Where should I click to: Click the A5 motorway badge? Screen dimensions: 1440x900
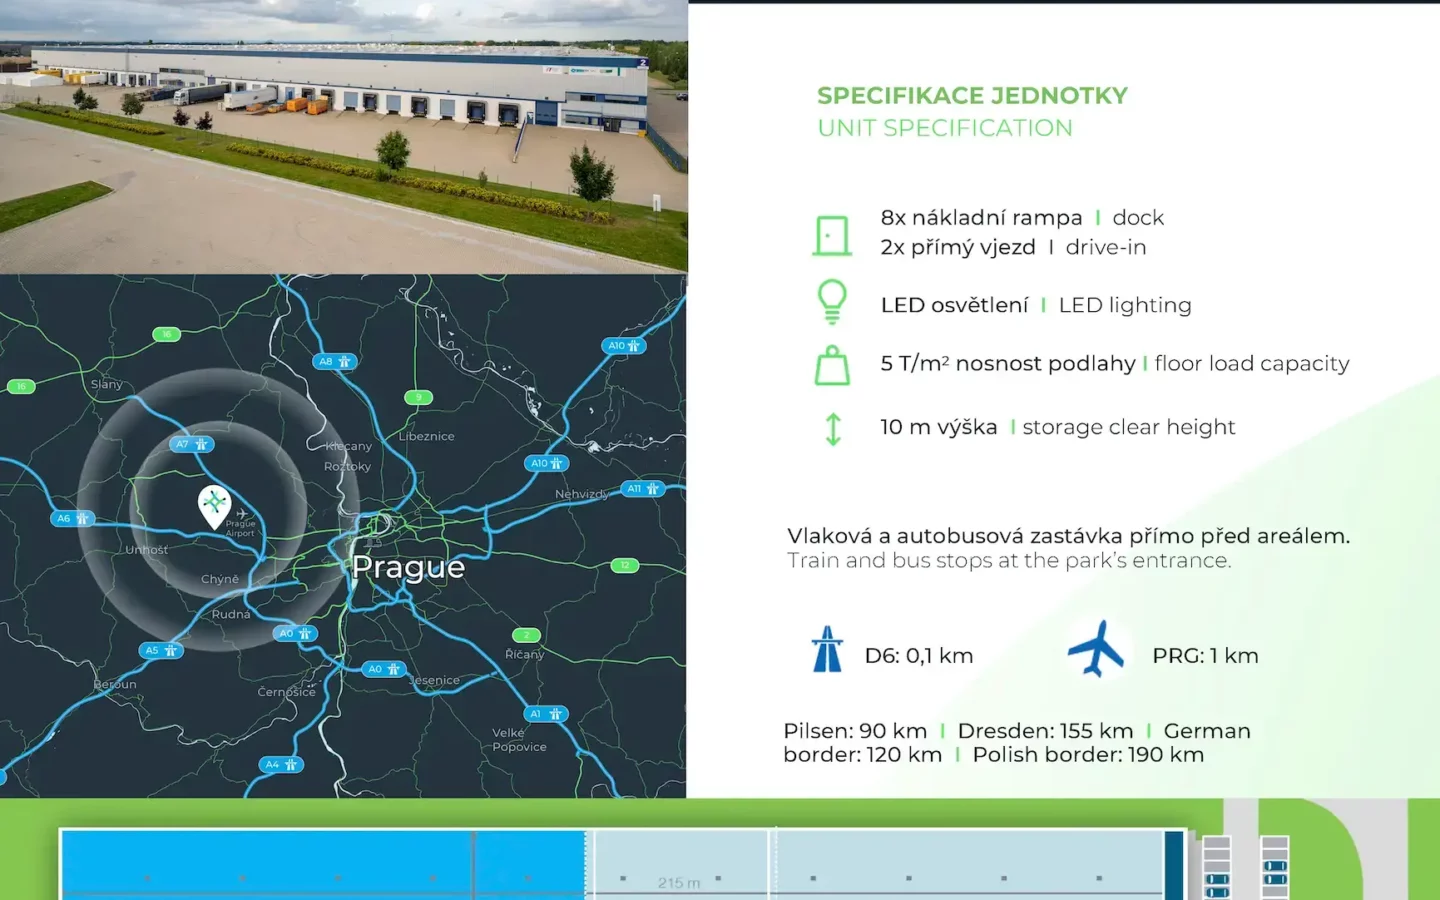click(x=161, y=650)
